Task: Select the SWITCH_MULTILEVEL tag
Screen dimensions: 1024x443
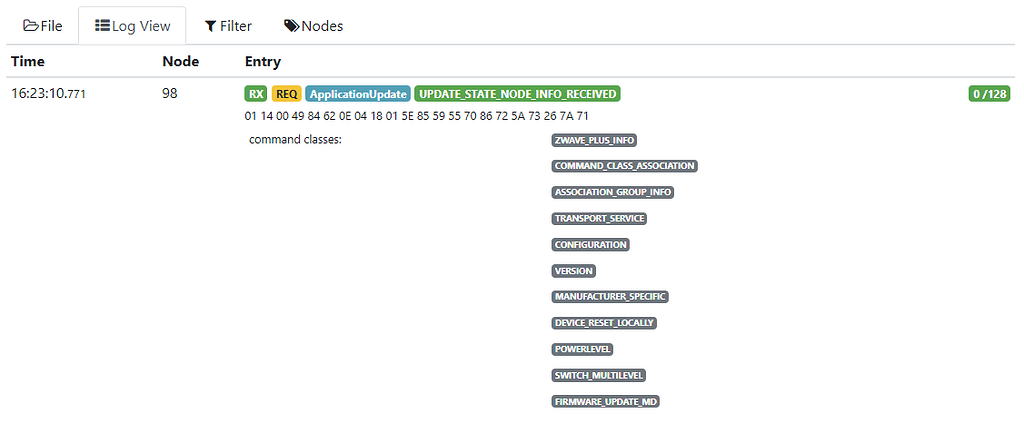Action: (x=599, y=375)
